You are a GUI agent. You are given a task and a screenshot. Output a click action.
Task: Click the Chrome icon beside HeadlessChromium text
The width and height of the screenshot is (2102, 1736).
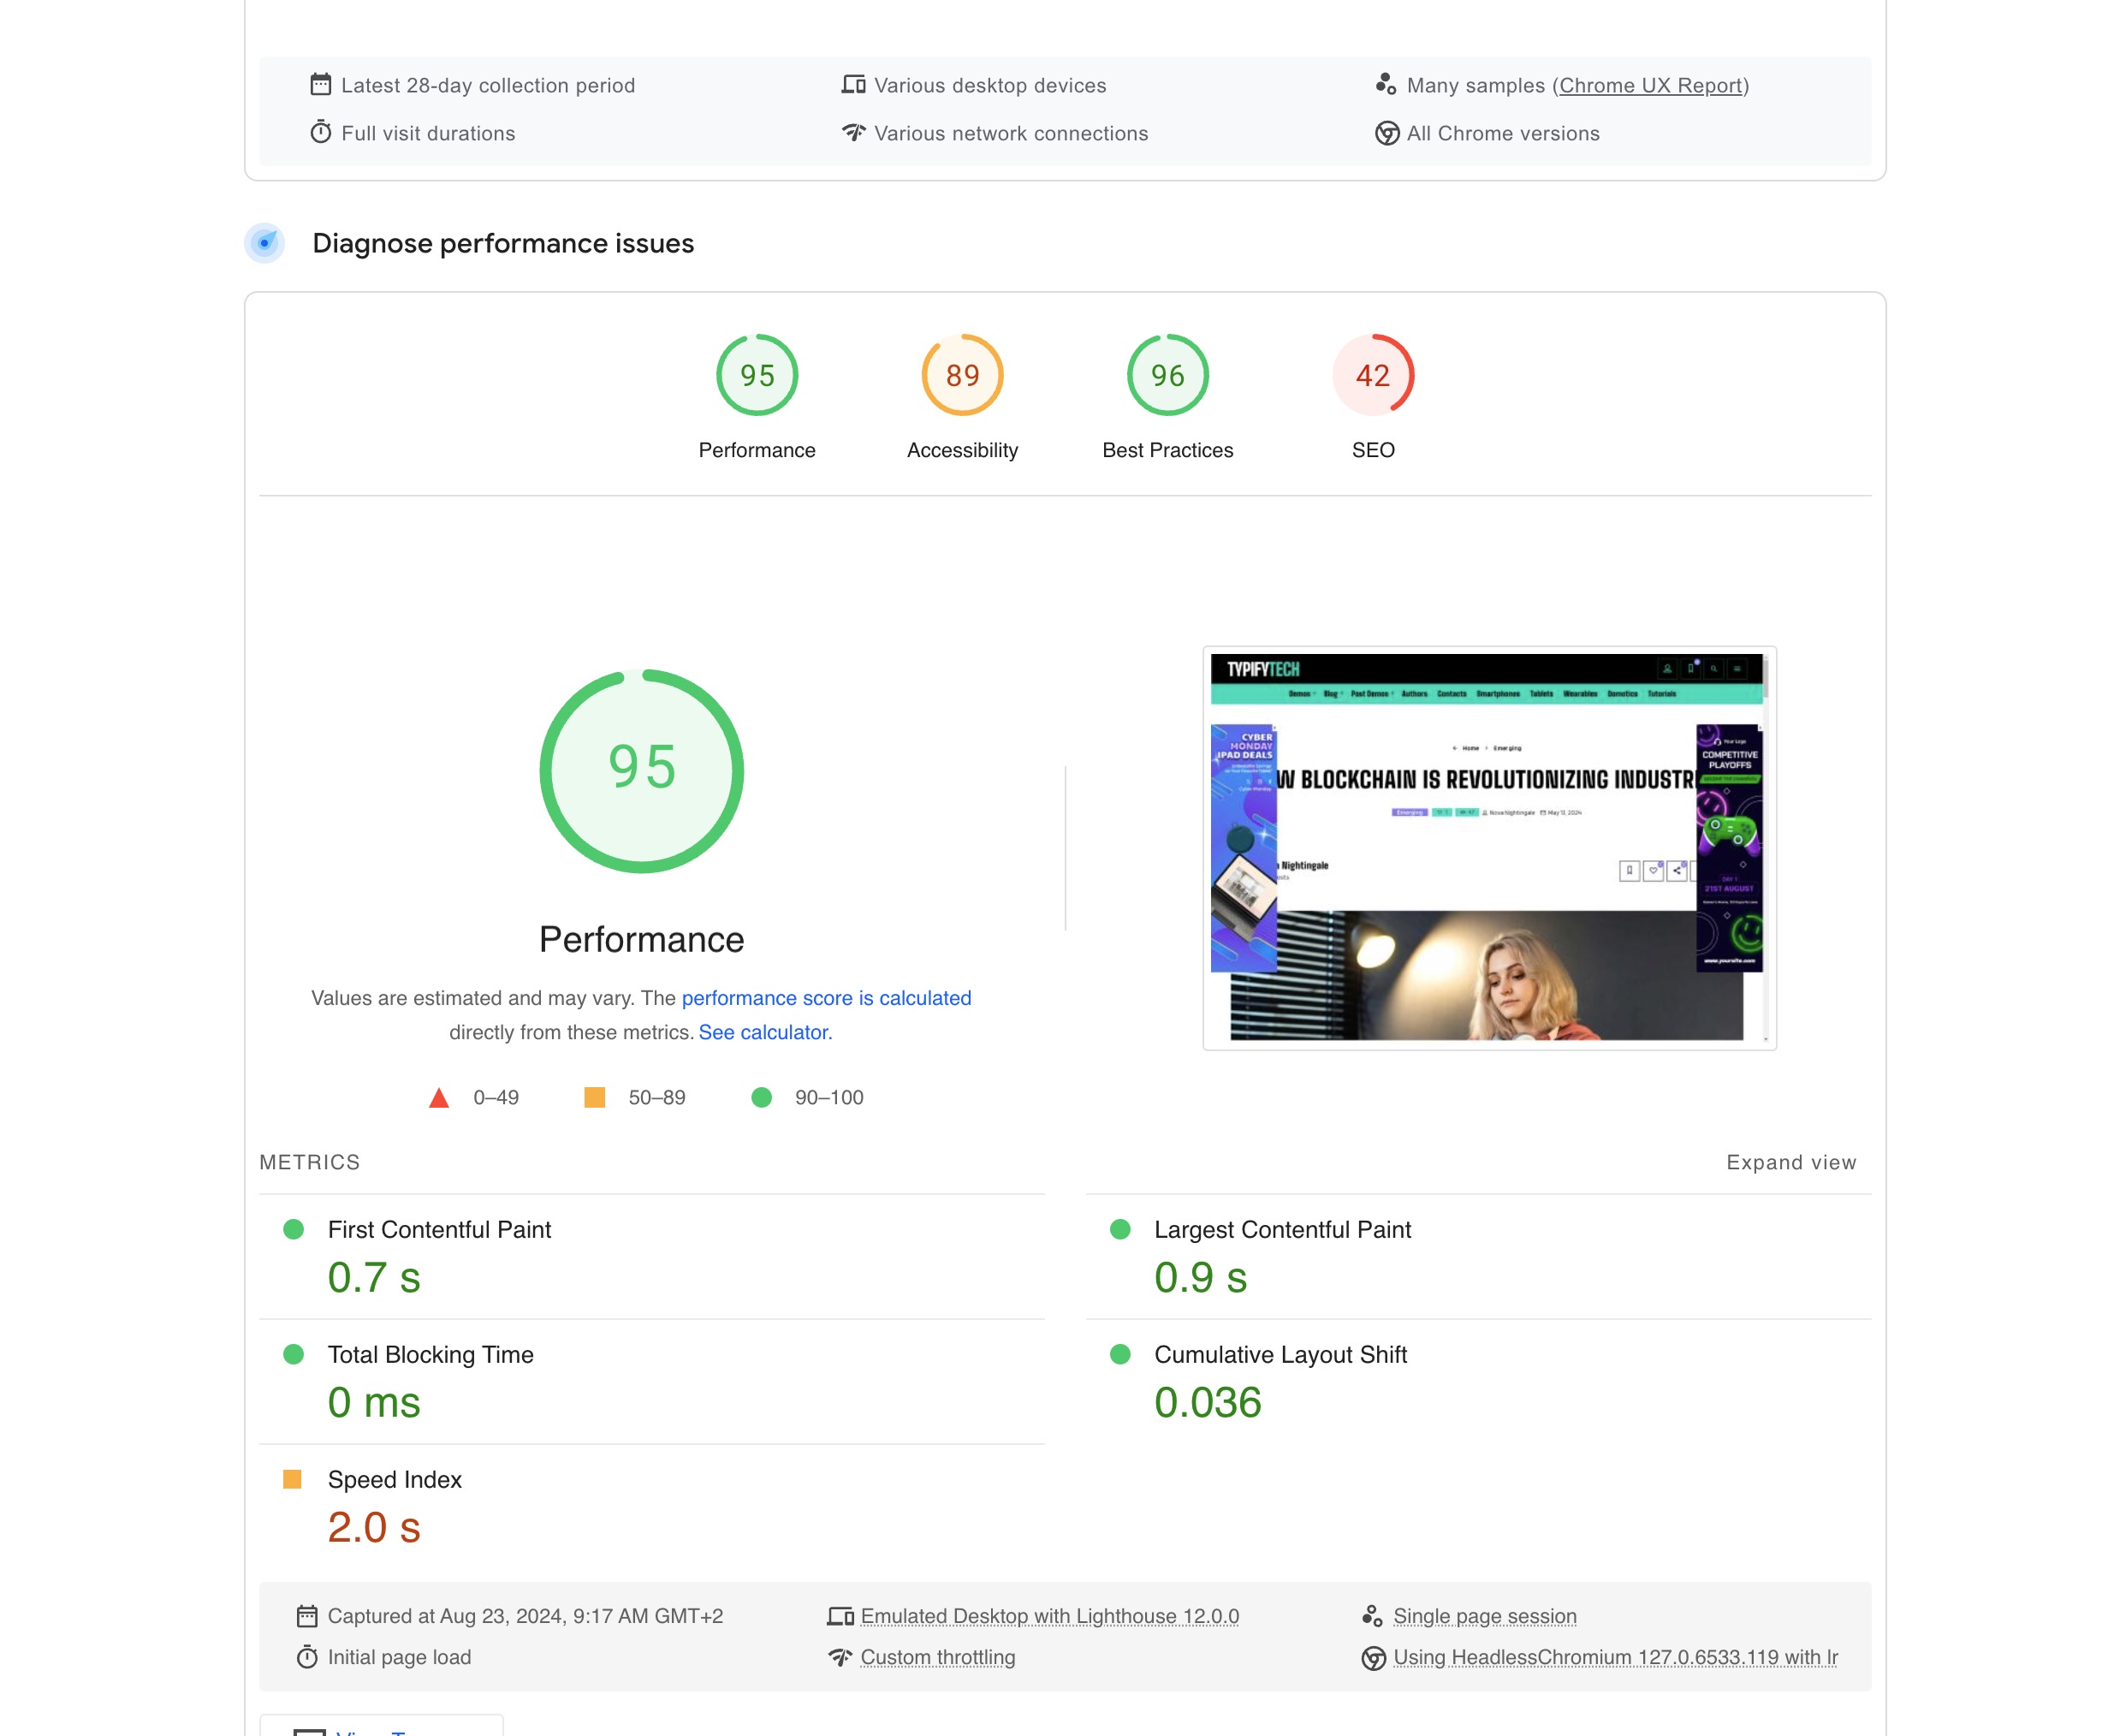coord(1372,1658)
